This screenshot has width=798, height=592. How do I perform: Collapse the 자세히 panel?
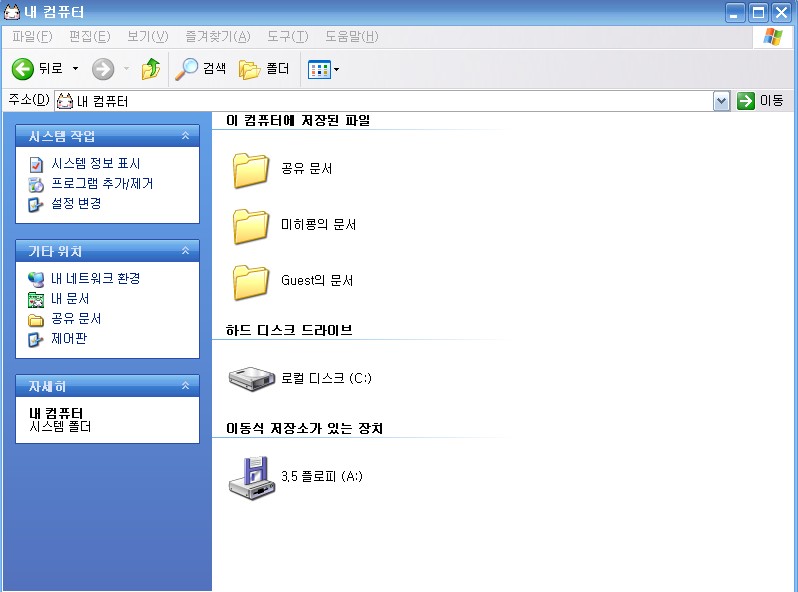[x=185, y=386]
